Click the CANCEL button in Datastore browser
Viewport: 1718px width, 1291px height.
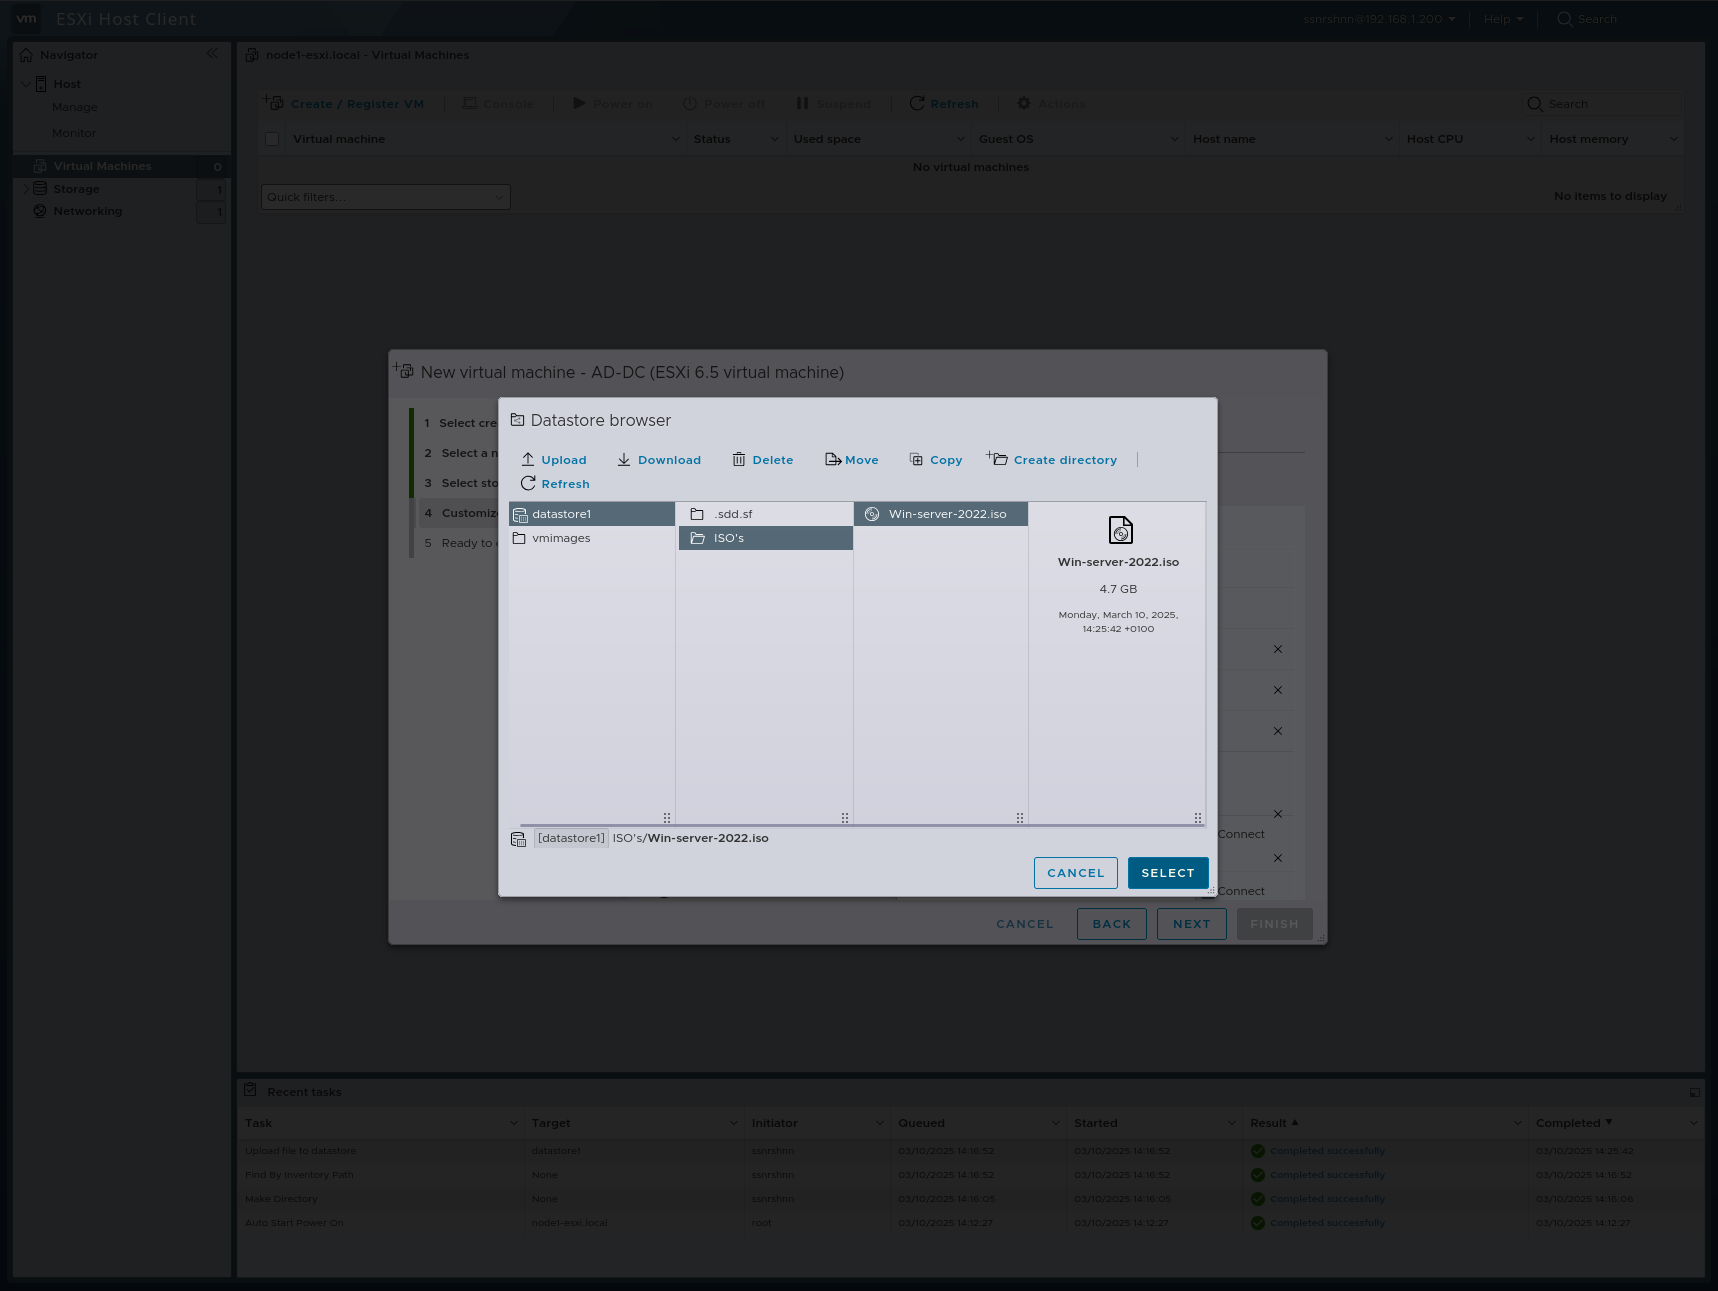[1075, 872]
